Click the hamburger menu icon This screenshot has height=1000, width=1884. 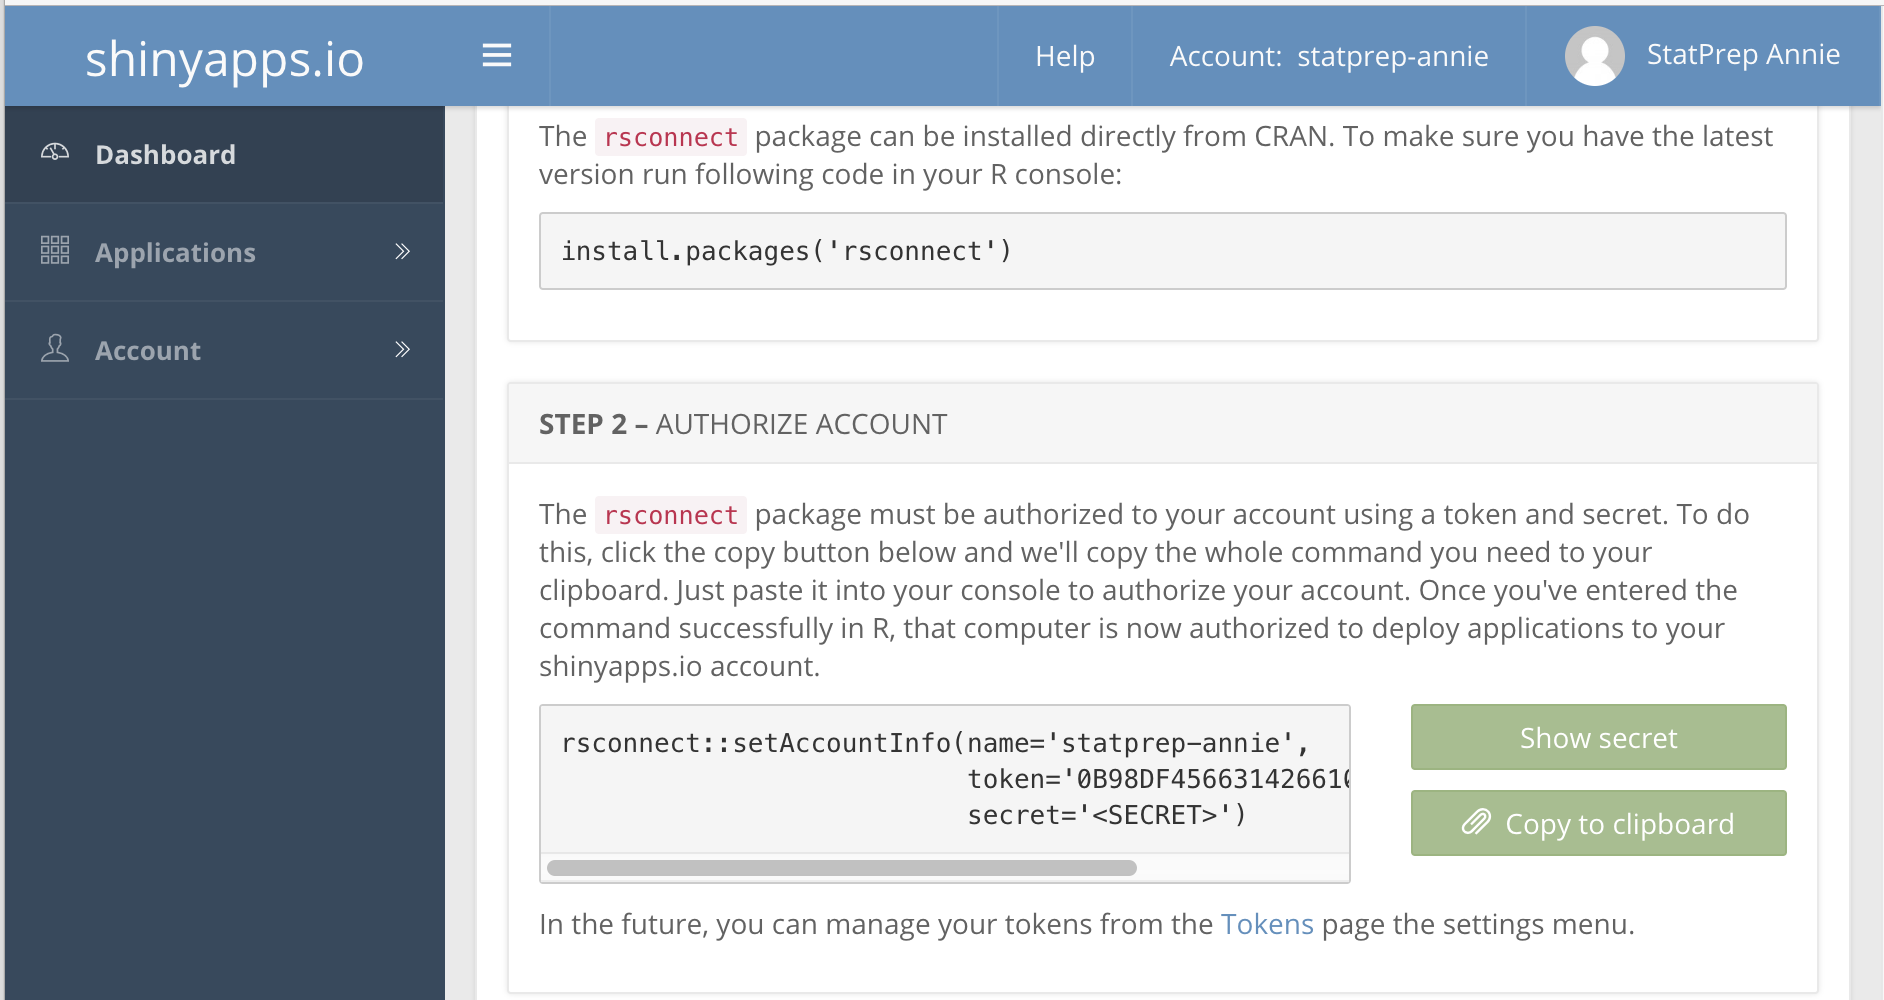coord(496,56)
